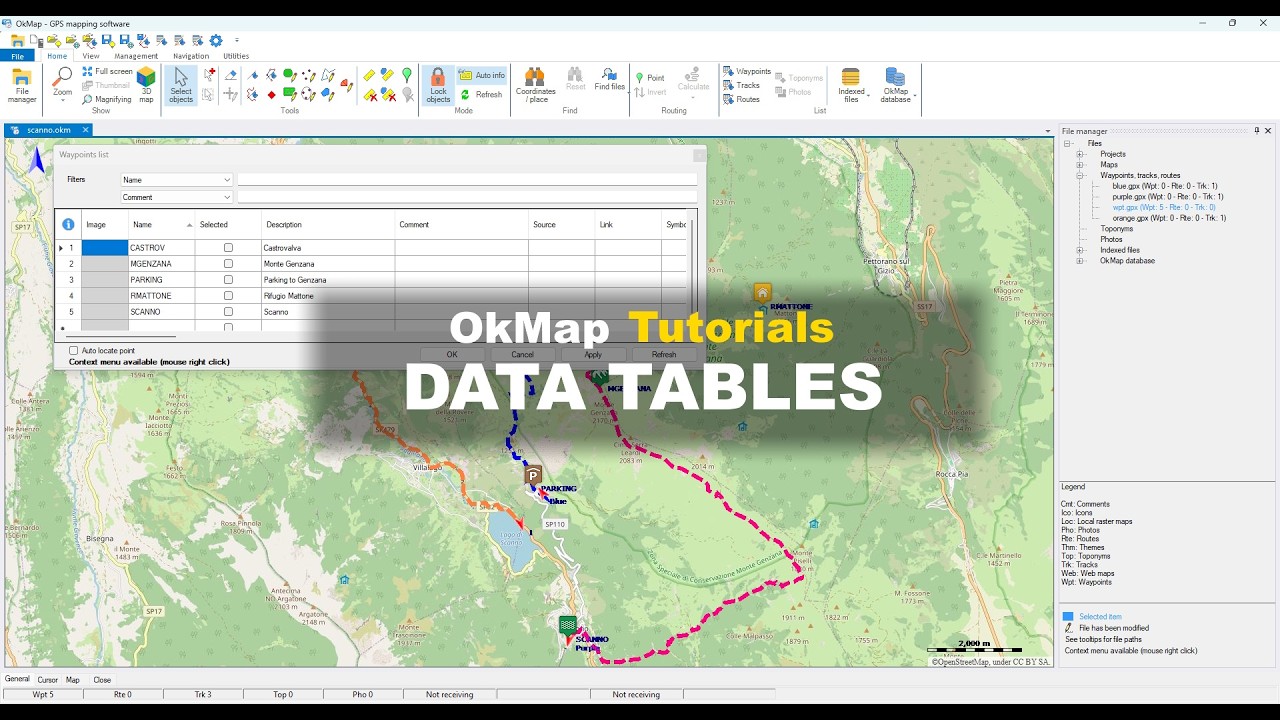Click the red diamond tool icon

tap(271, 95)
